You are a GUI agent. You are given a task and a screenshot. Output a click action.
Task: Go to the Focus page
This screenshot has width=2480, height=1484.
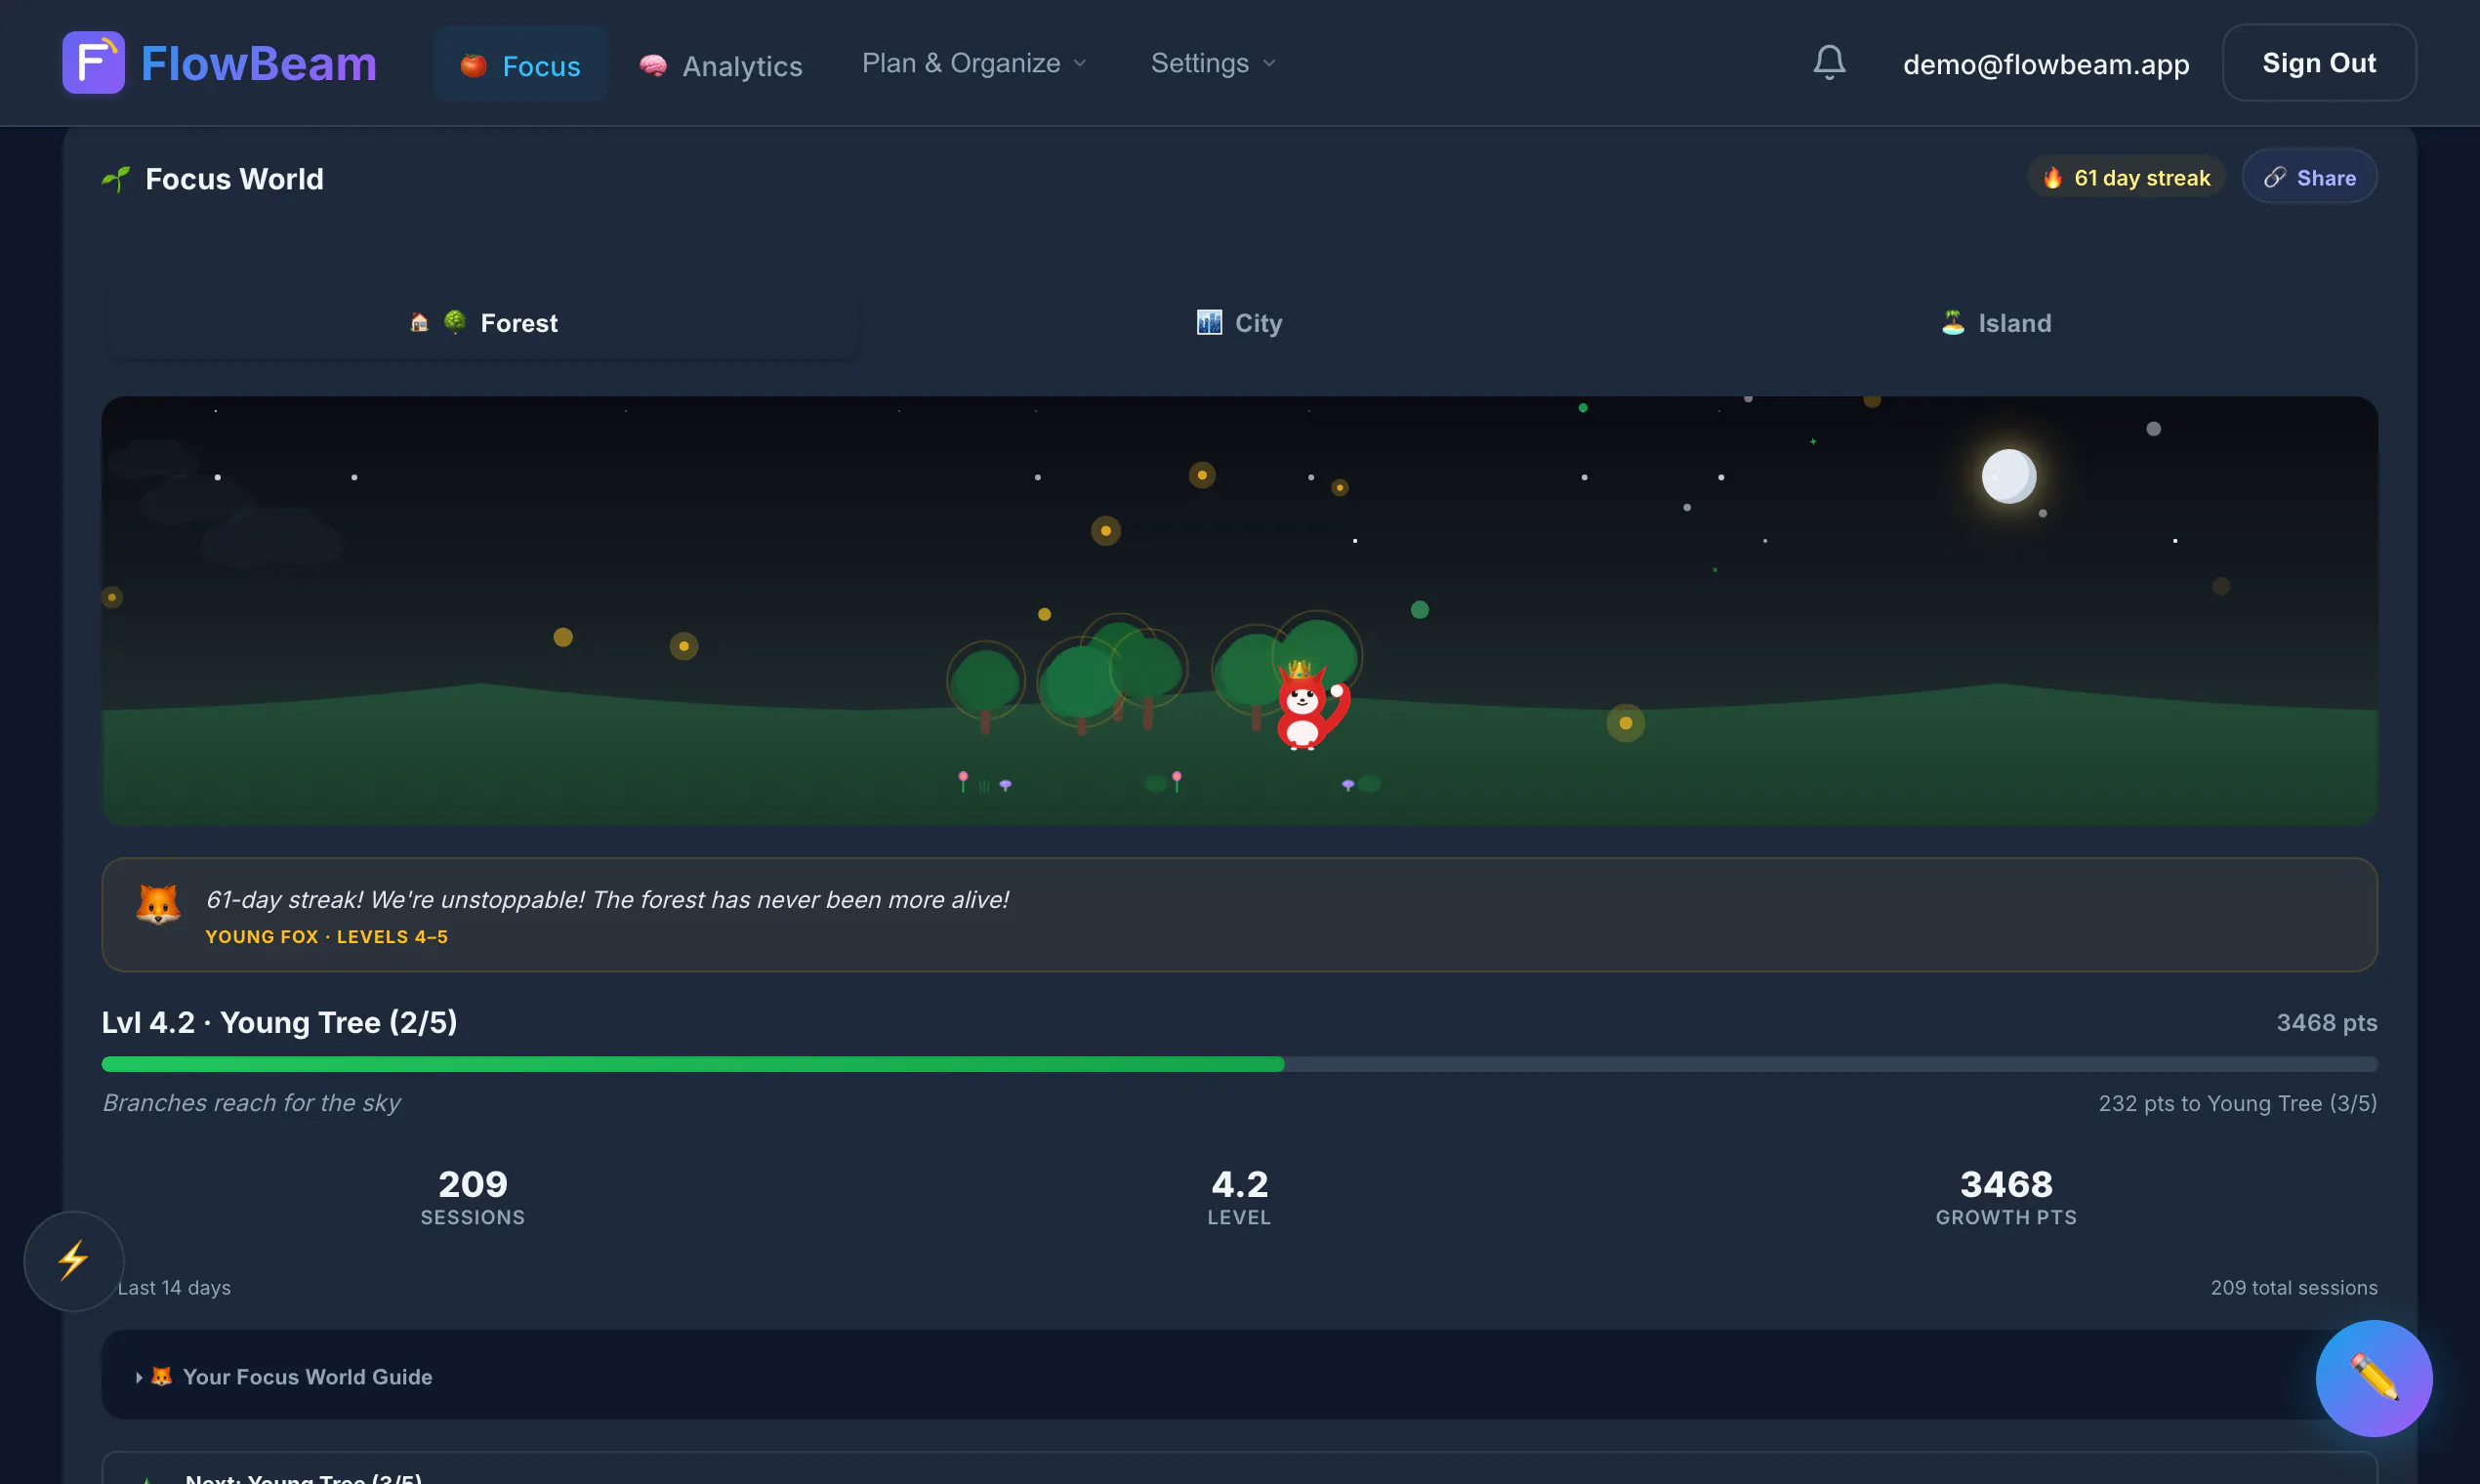pyautogui.click(x=521, y=66)
